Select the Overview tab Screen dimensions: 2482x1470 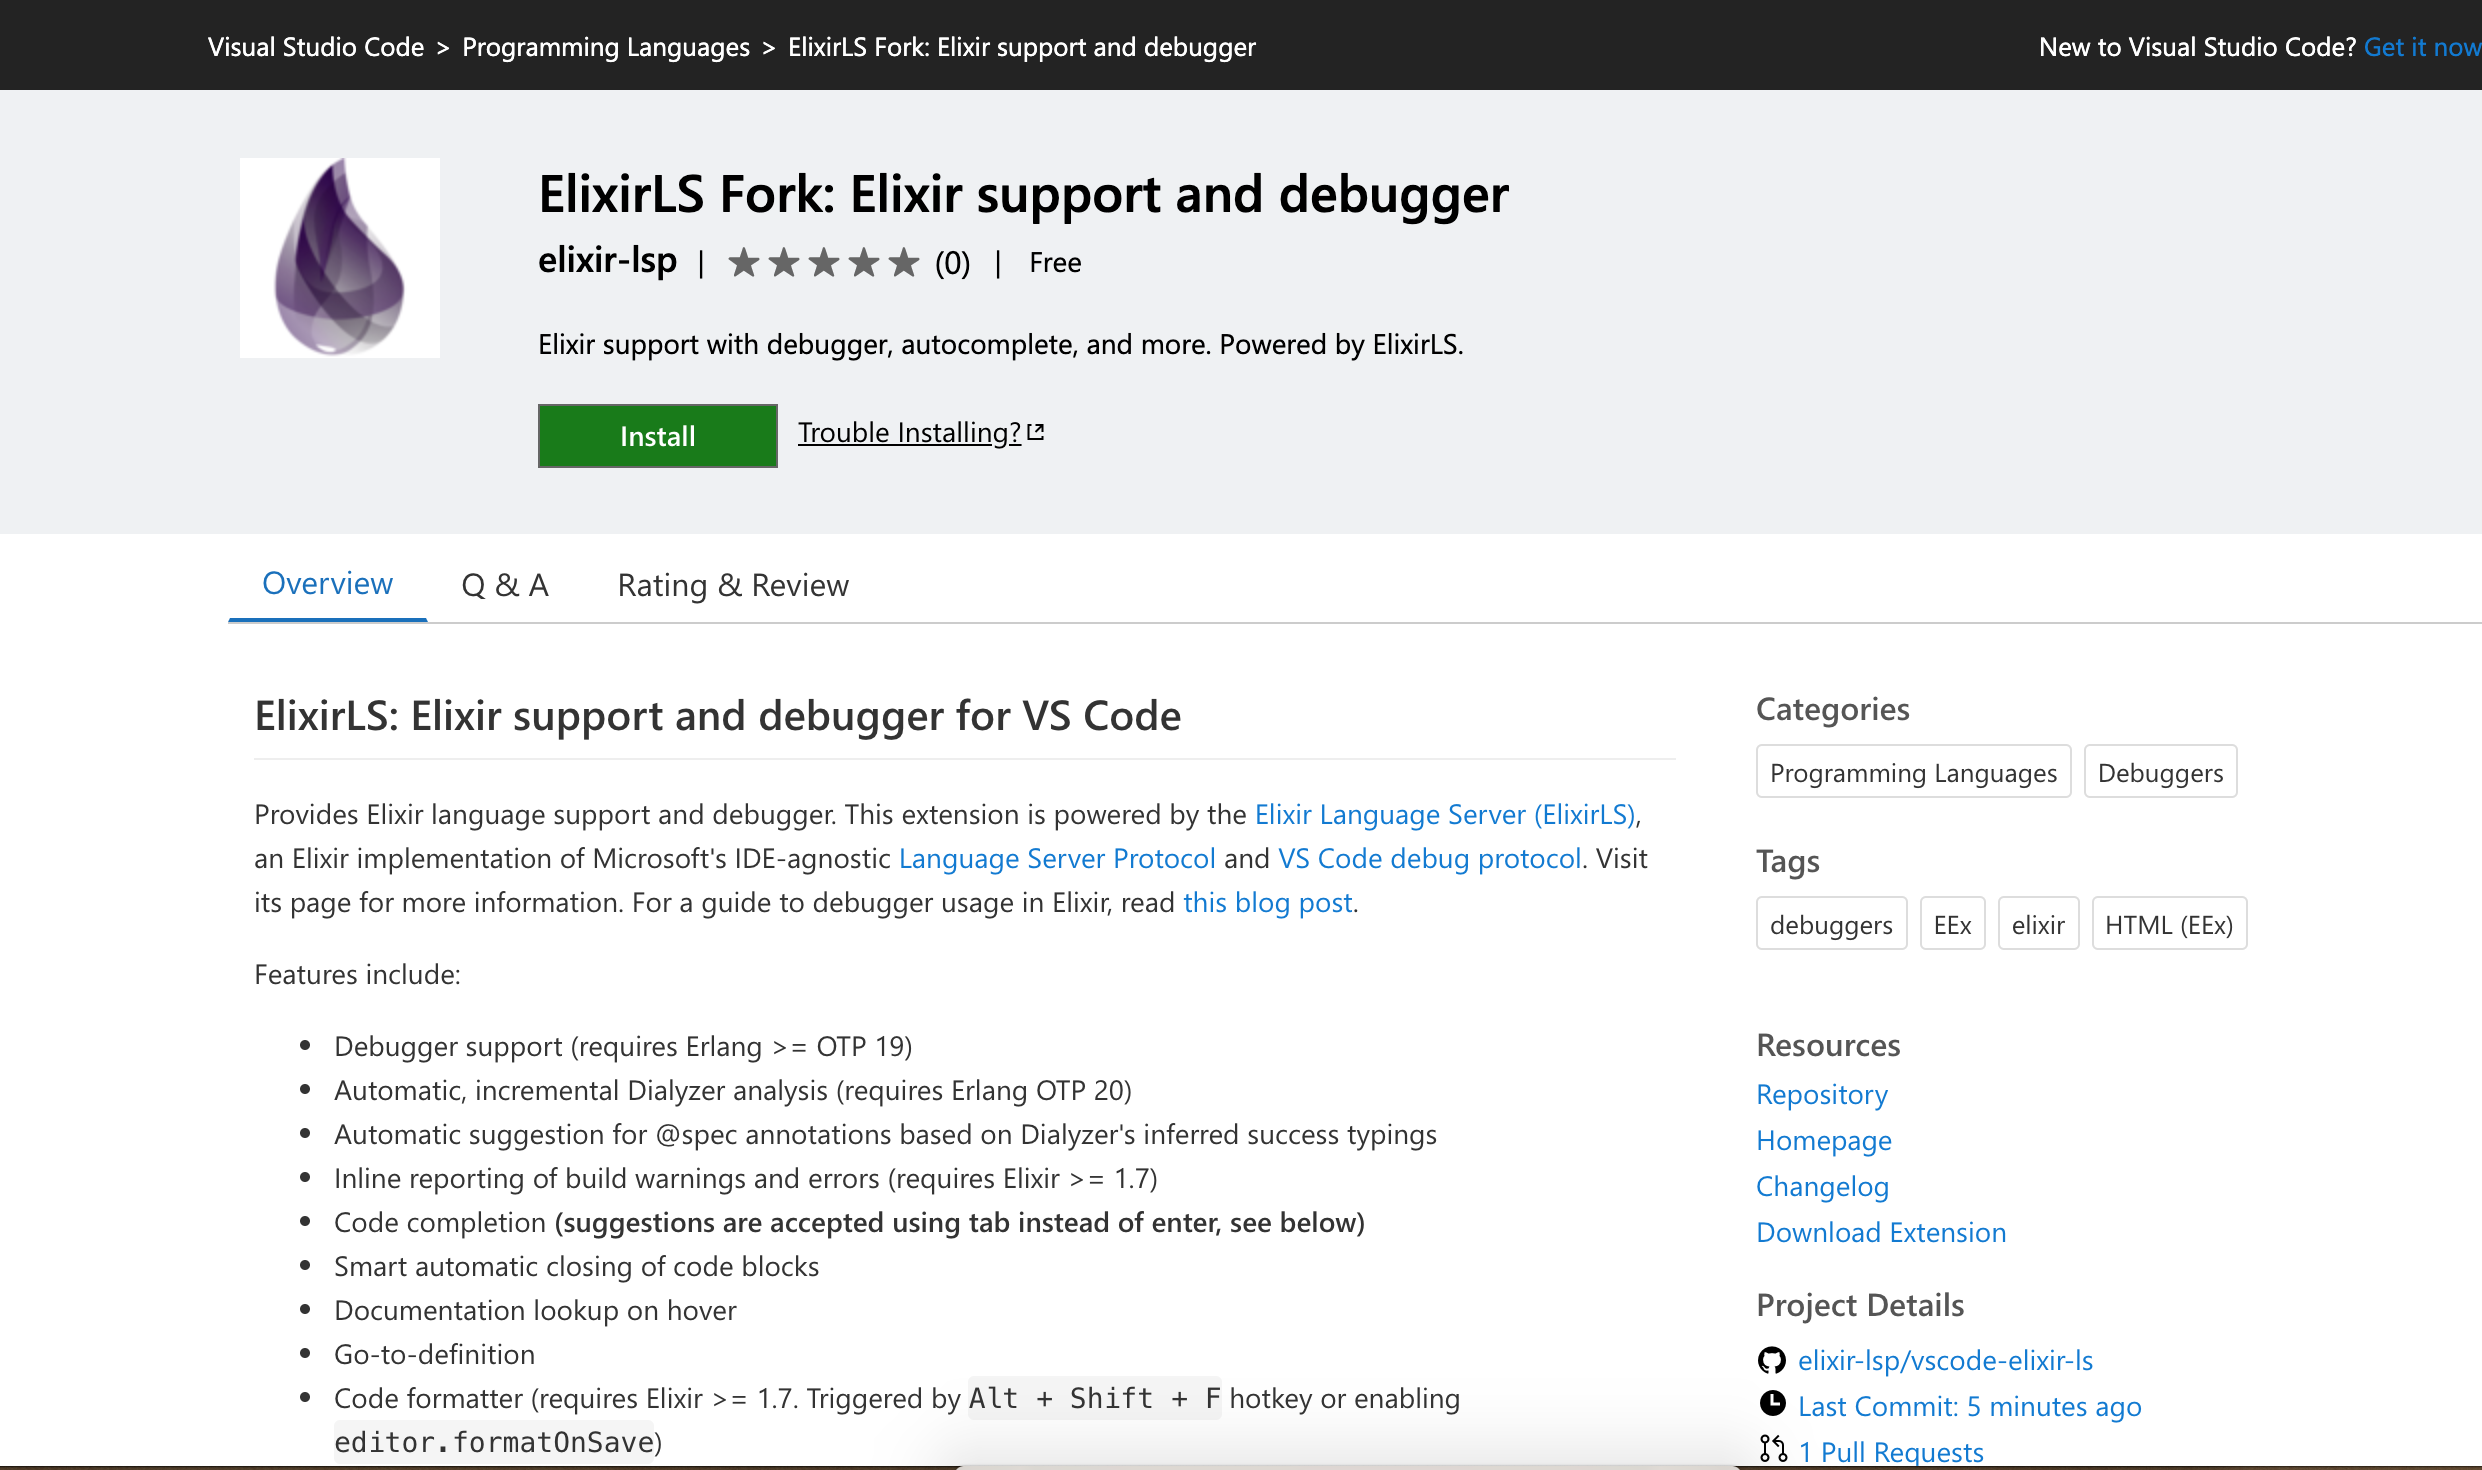(x=327, y=583)
